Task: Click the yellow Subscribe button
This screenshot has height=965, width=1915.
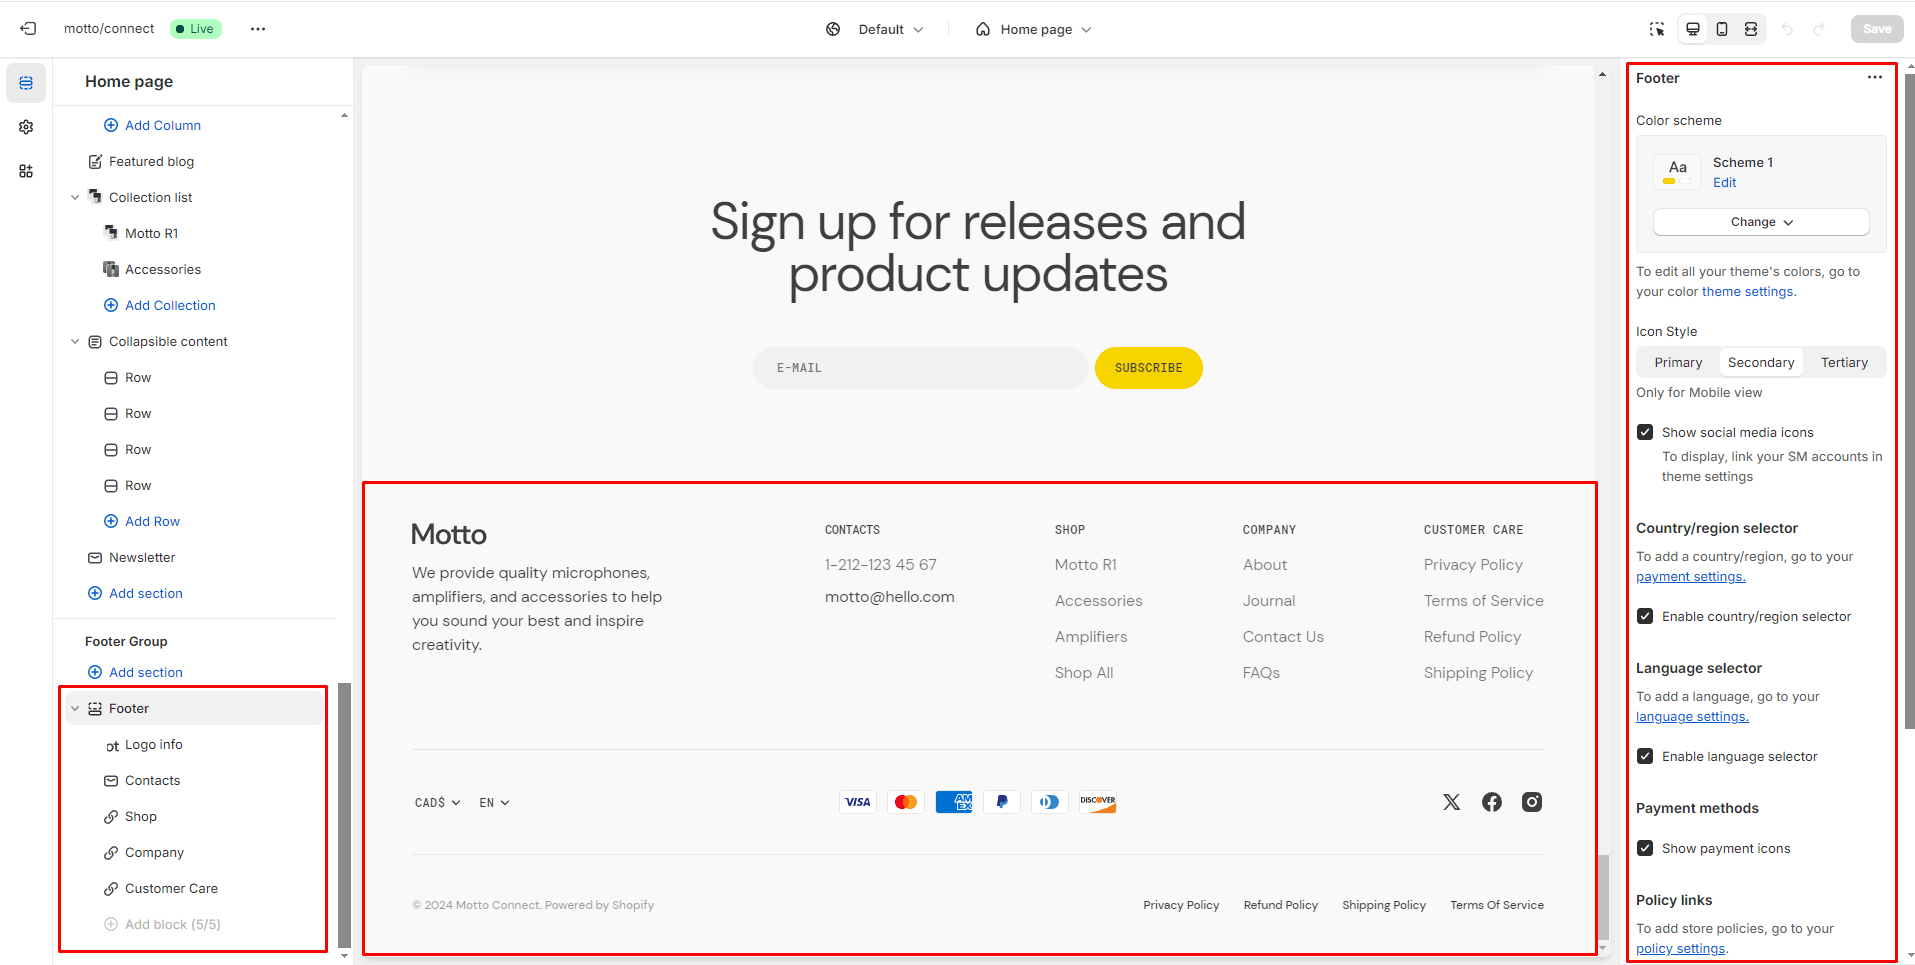Action: [1148, 368]
